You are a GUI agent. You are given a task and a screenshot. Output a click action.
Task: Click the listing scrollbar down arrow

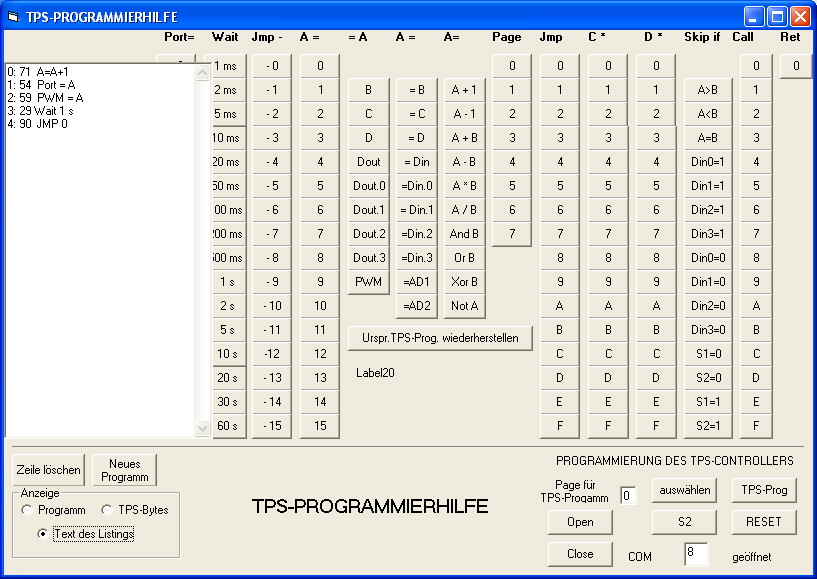pyautogui.click(x=203, y=428)
